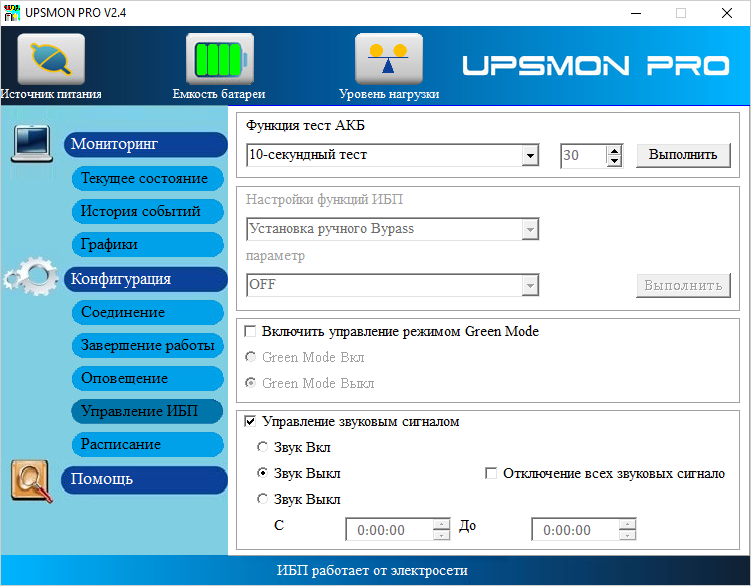Viewport: 751px width, 586px height.
Task: Select the Управление ИБП page
Action: [147, 411]
